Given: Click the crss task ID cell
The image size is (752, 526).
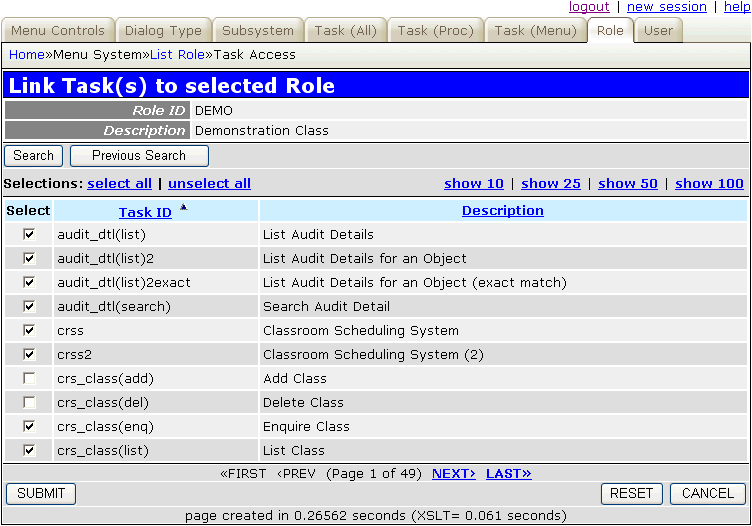Looking at the screenshot, I should click(156, 330).
